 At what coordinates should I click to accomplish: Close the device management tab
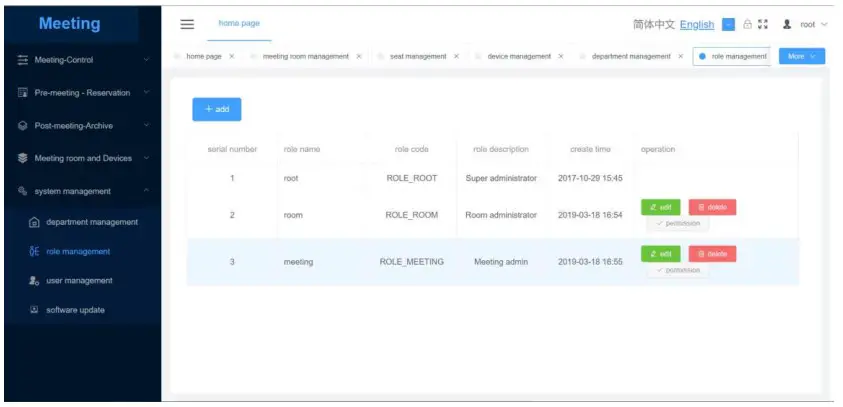pyautogui.click(x=561, y=56)
